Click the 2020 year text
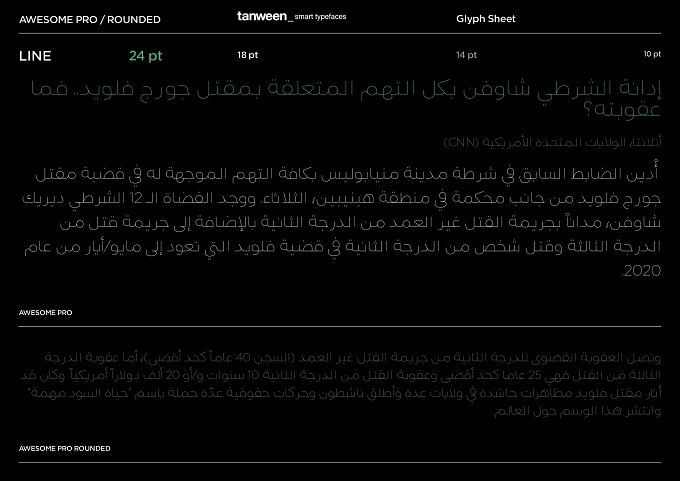 pos(642,271)
